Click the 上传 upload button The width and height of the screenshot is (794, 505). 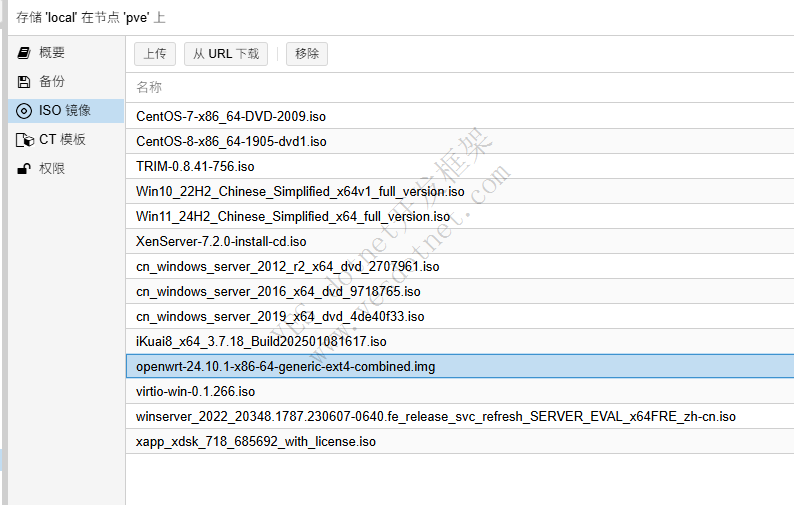click(x=155, y=54)
